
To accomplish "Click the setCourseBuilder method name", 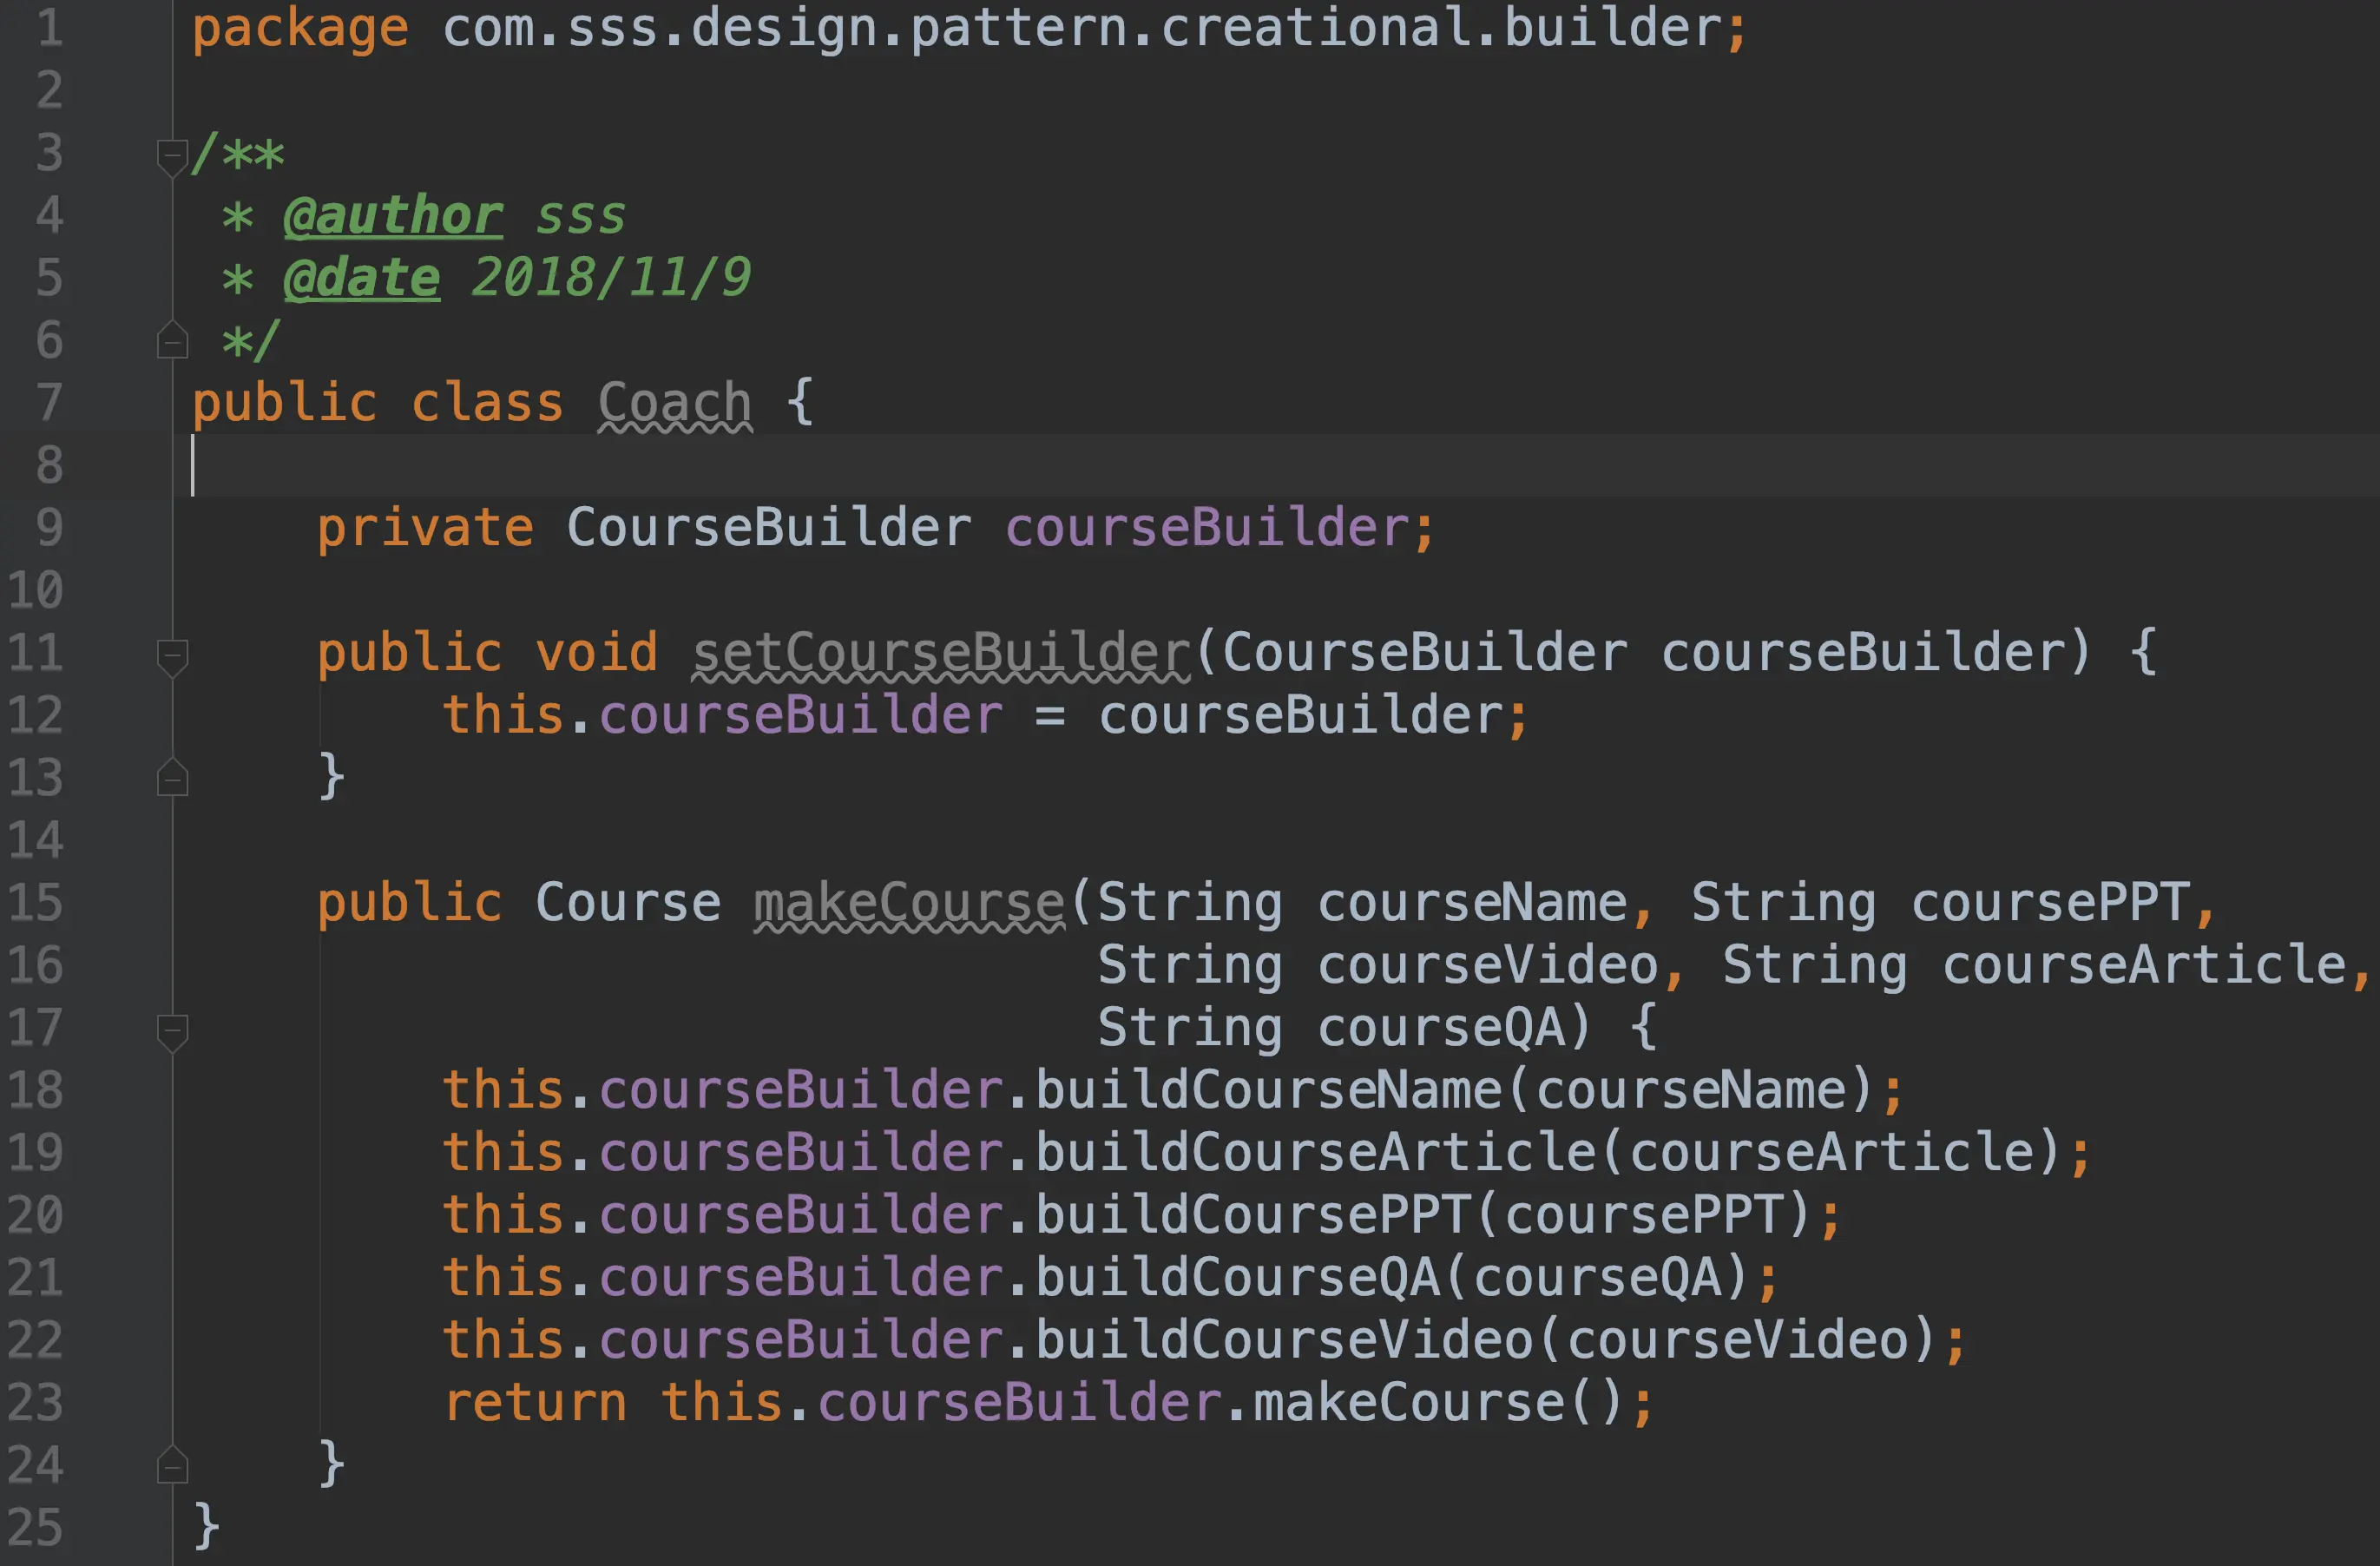I will point(940,653).
